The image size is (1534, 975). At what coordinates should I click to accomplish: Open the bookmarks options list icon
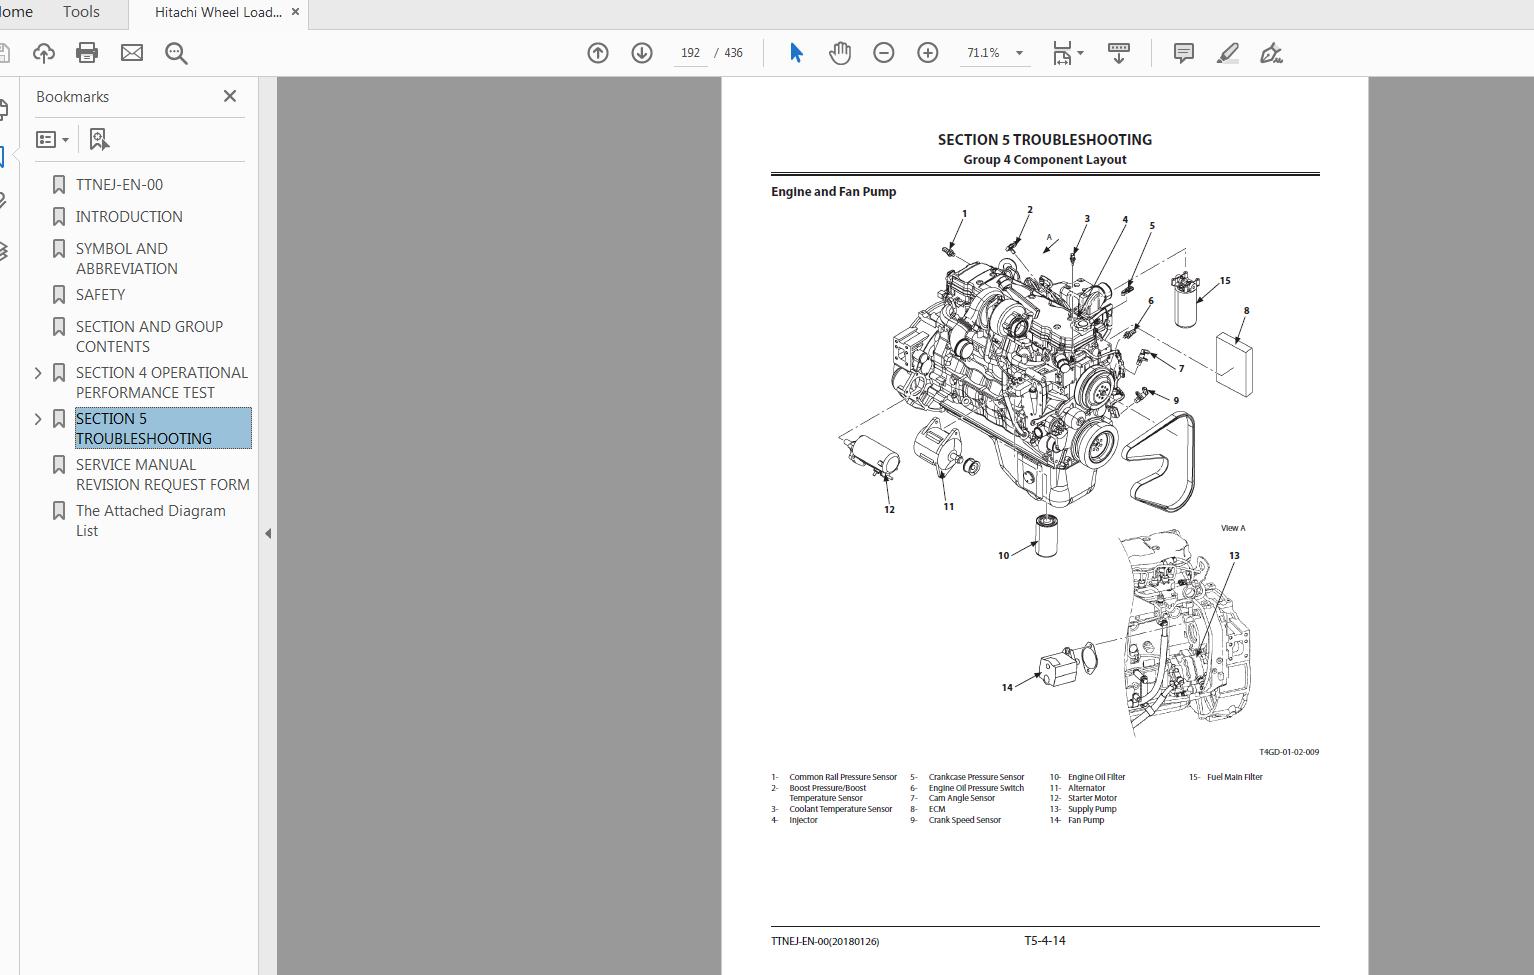tap(46, 139)
